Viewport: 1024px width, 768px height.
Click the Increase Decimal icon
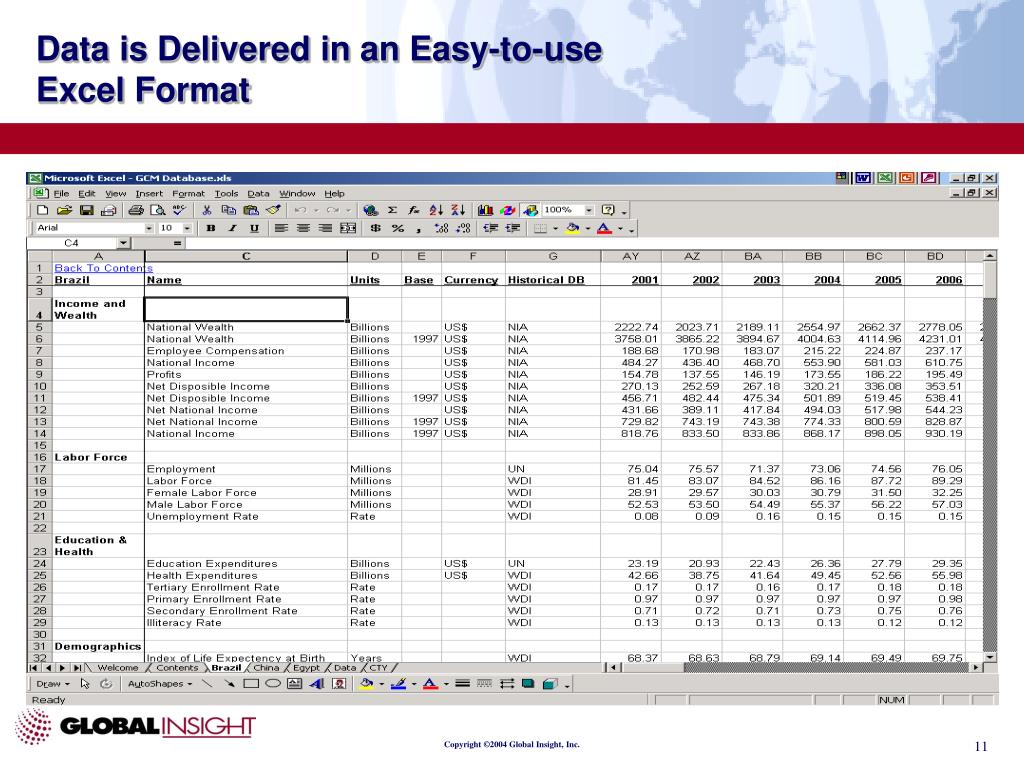tap(441, 228)
